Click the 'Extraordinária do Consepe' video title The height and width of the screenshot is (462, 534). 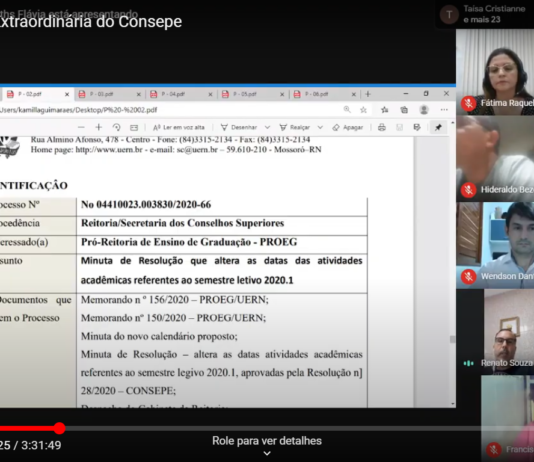pyautogui.click(x=91, y=22)
